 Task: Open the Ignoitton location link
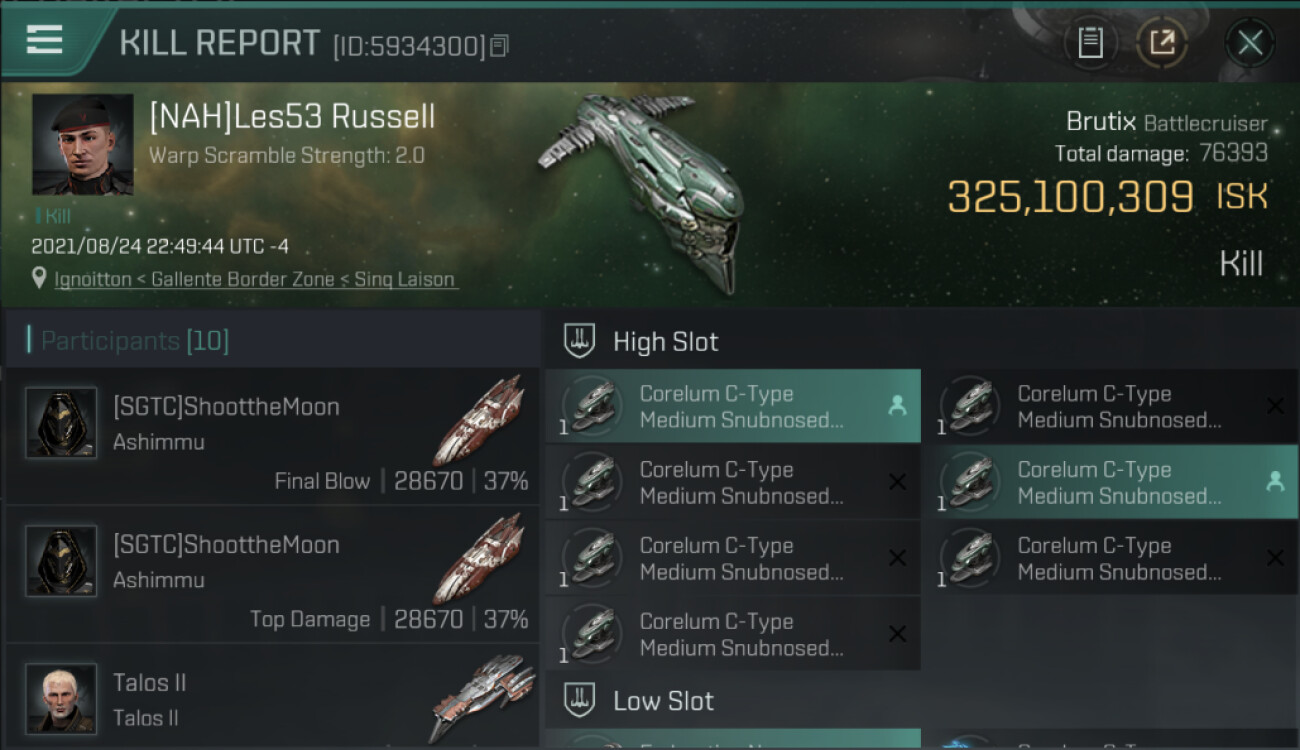coord(256,280)
